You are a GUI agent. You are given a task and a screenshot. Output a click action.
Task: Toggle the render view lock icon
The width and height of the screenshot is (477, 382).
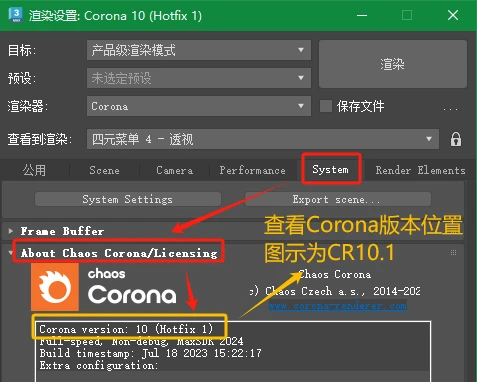456,139
